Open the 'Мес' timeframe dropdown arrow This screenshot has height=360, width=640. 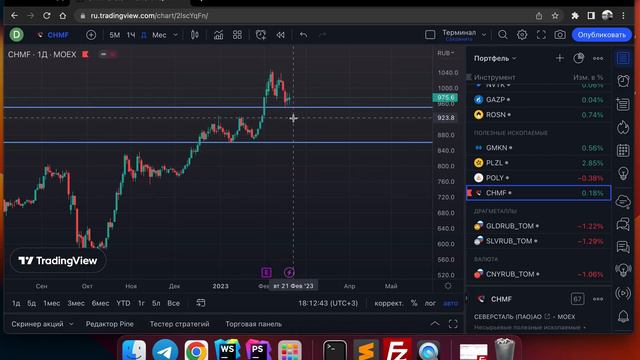click(x=175, y=35)
